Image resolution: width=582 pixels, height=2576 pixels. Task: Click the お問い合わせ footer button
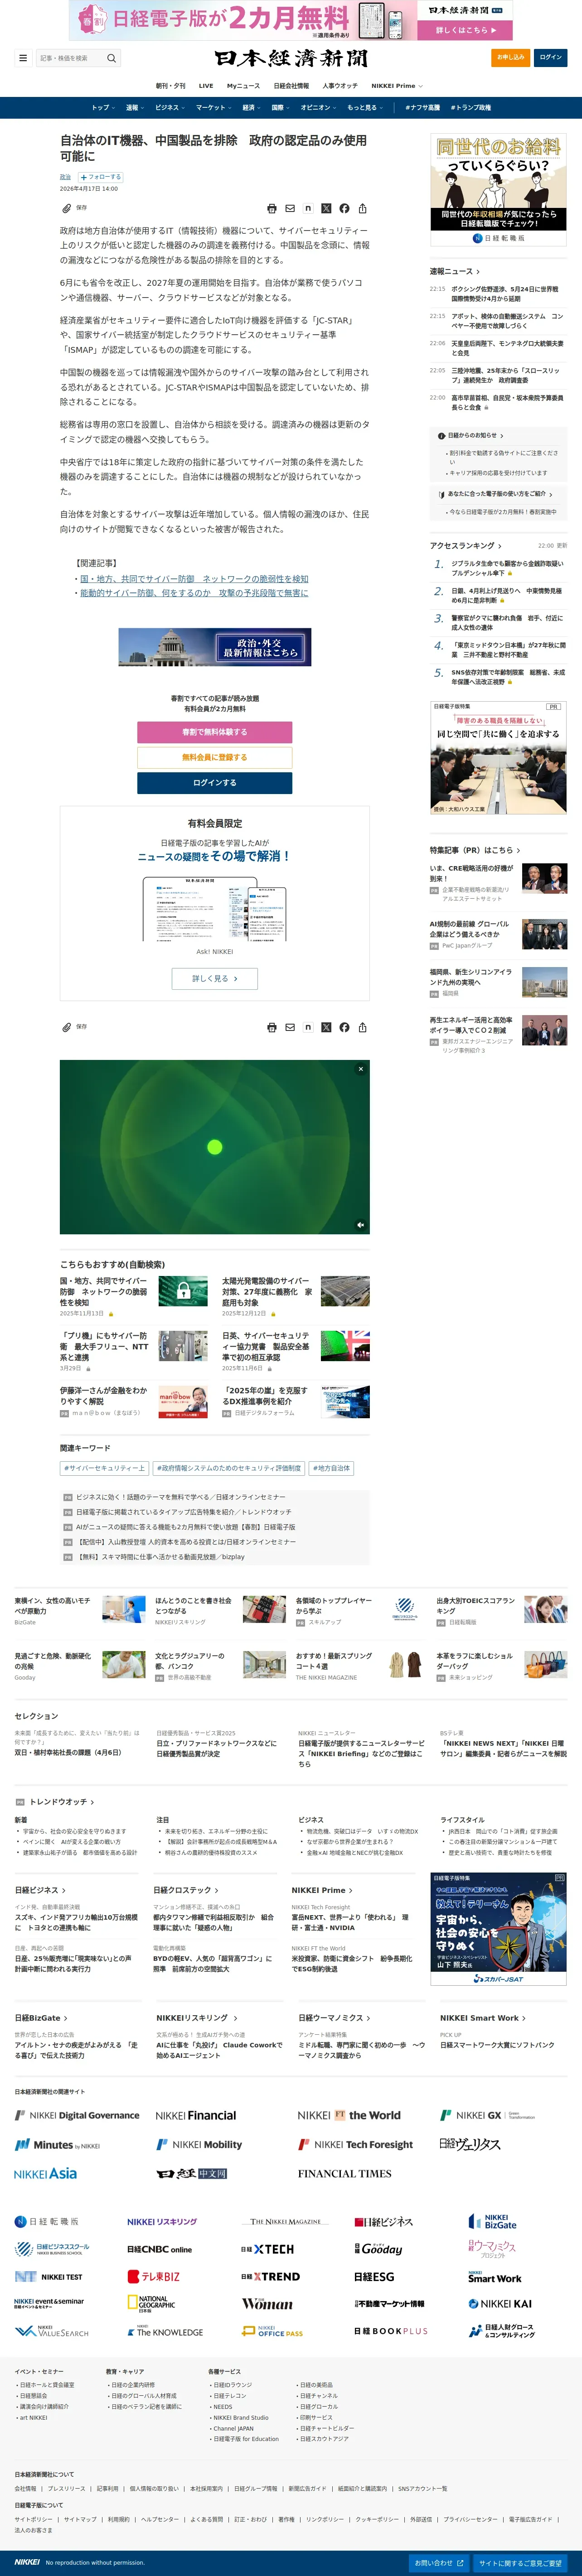[x=440, y=2563]
